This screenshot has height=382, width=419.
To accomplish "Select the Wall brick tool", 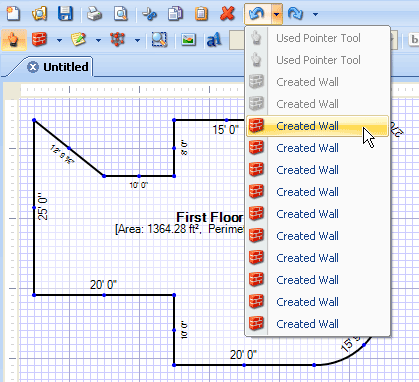I will tap(39, 40).
